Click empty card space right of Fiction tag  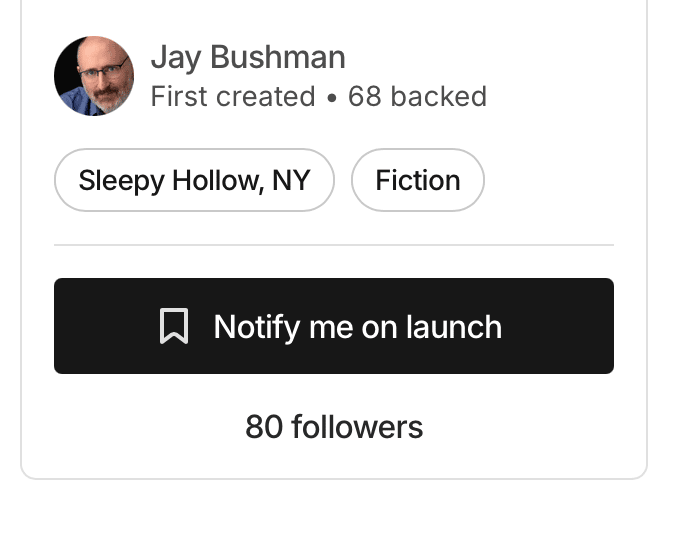point(555,180)
